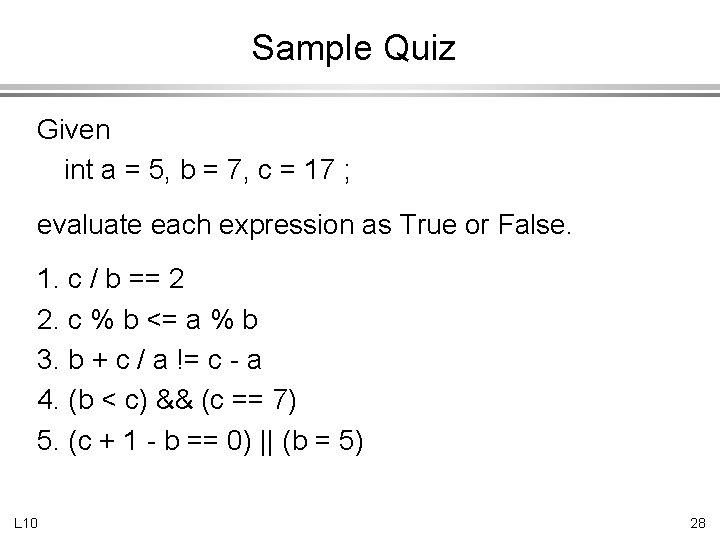Click the word False in the instructions
The width and height of the screenshot is (720, 540).
(x=534, y=225)
